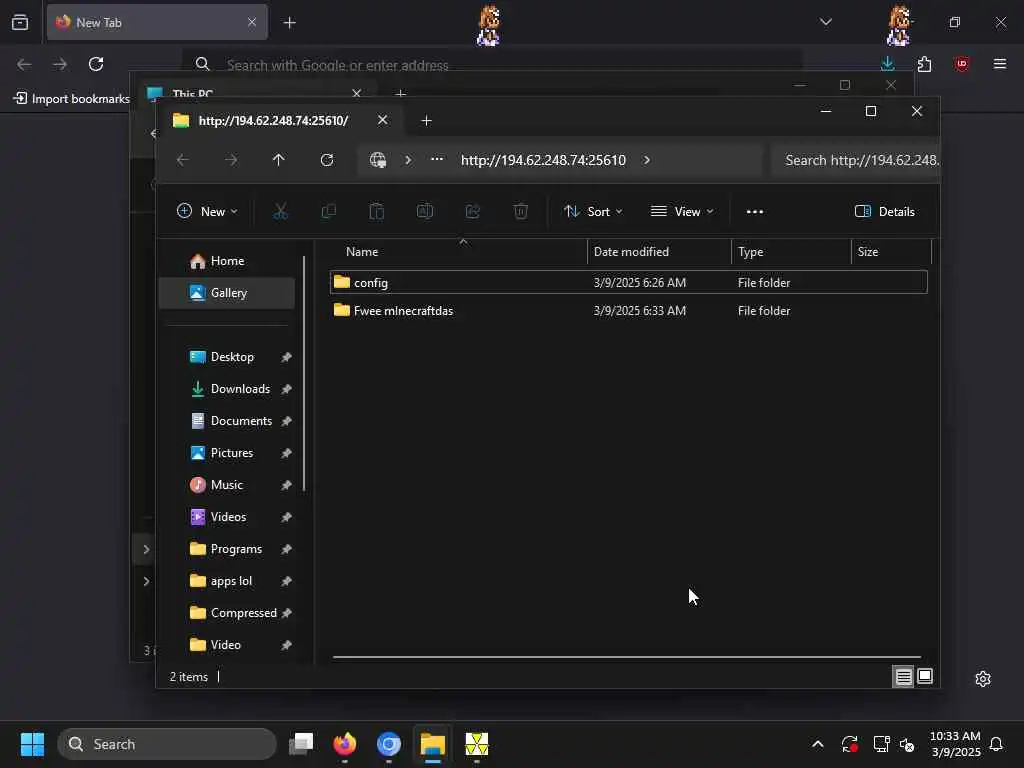
Task: Expand tree chevron beside Programs
Action: (x=146, y=549)
